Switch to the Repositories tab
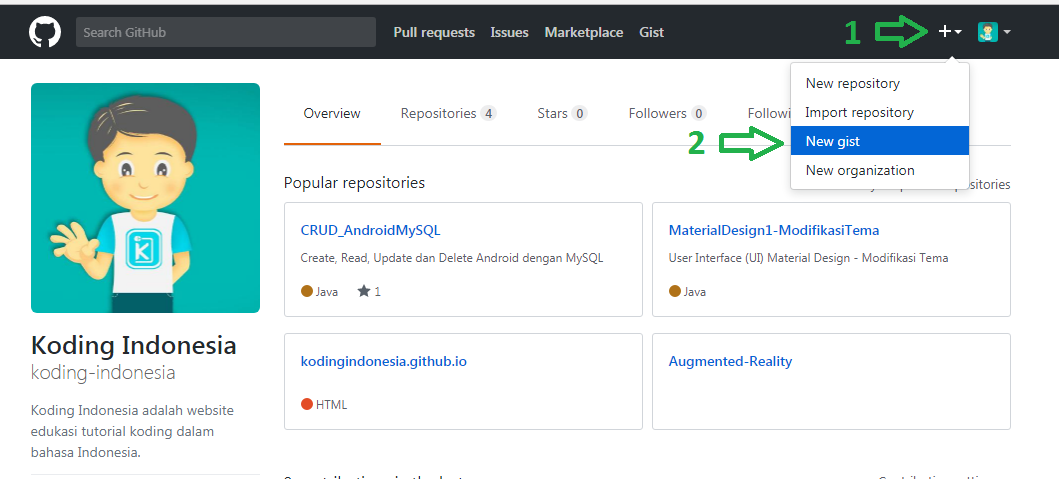Image resolution: width=1059 pixels, height=479 pixels. point(448,114)
